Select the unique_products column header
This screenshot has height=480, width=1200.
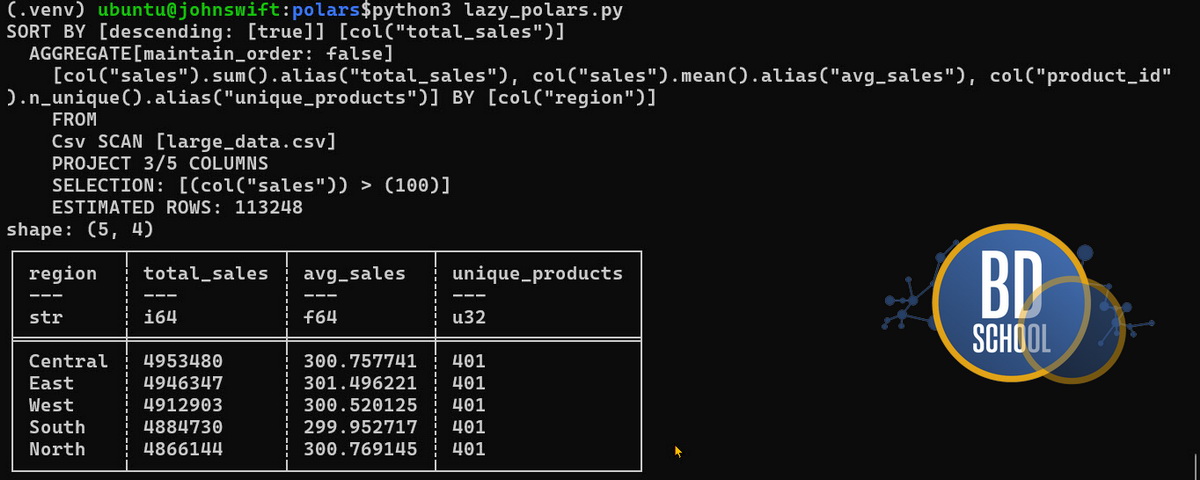coord(537,274)
